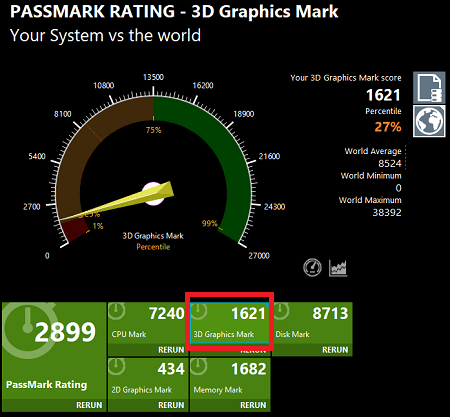Screen dimensions: 450x417
Task: Click the orange Percentile label under gauge
Action: [153, 247]
